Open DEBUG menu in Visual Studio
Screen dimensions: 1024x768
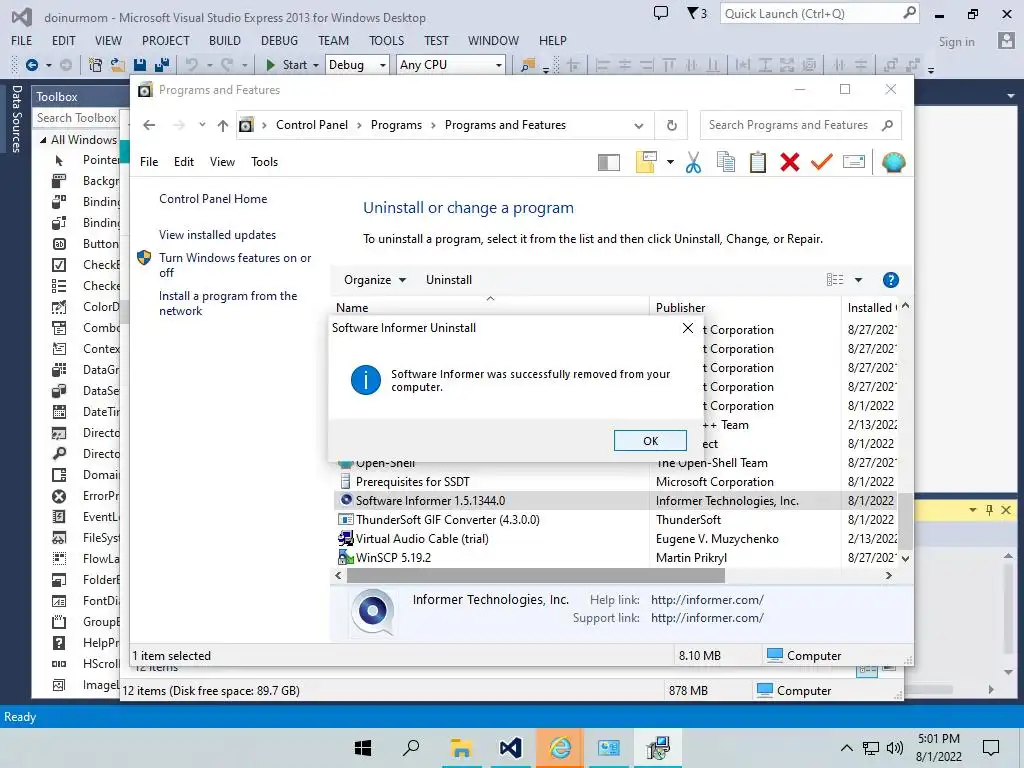280,40
